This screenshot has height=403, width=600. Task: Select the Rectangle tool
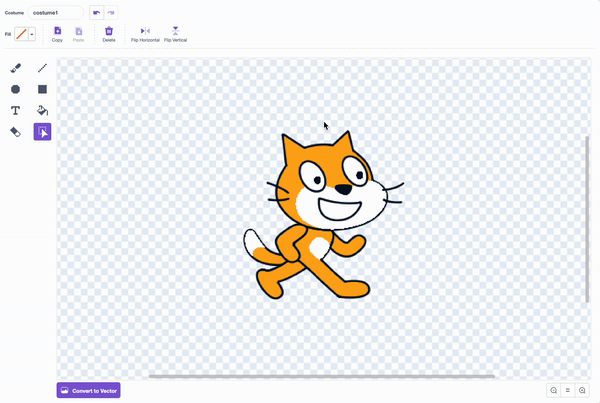(x=42, y=89)
